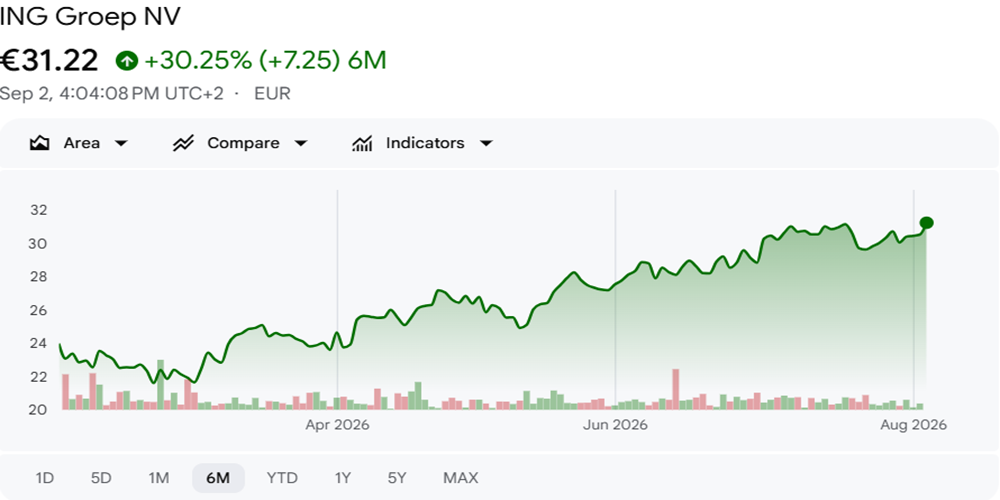Viewport: 1000px width, 500px height.
Task: Select the active 6M range tab
Action: (218, 478)
